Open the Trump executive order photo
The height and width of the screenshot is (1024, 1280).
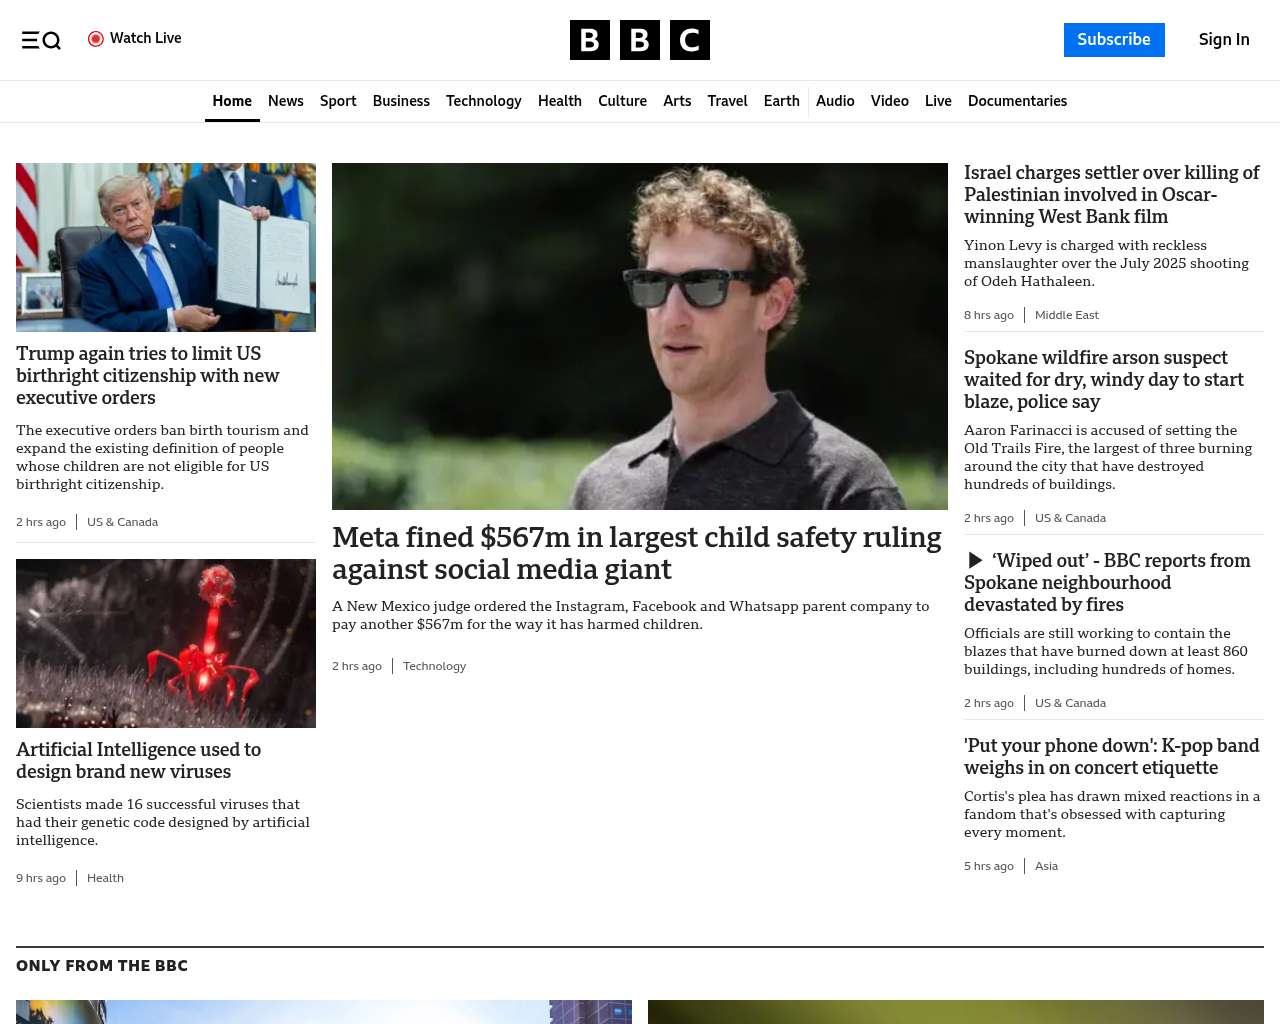[166, 247]
